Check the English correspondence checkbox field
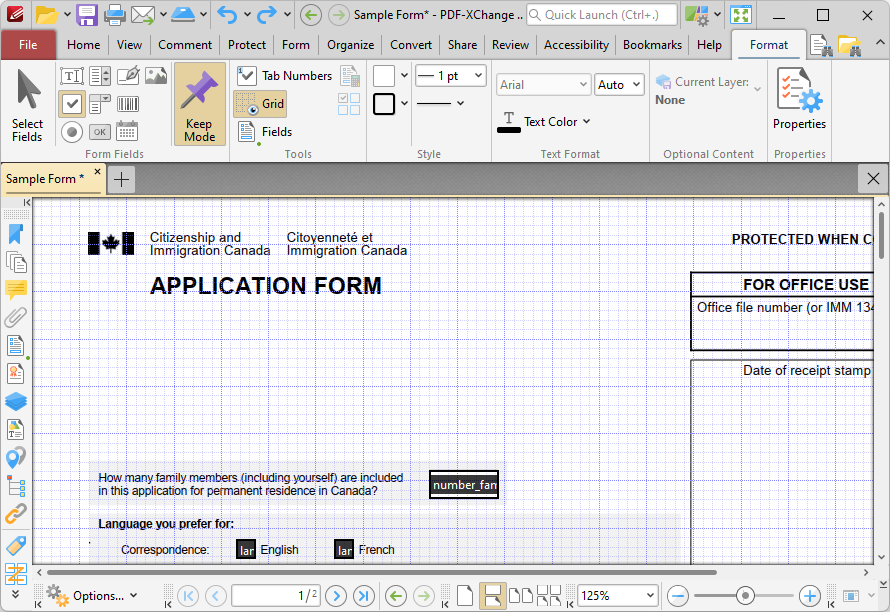890x612 pixels. coord(246,550)
